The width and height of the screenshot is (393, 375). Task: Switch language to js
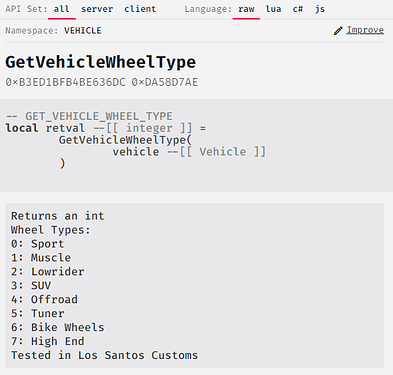[x=320, y=9]
